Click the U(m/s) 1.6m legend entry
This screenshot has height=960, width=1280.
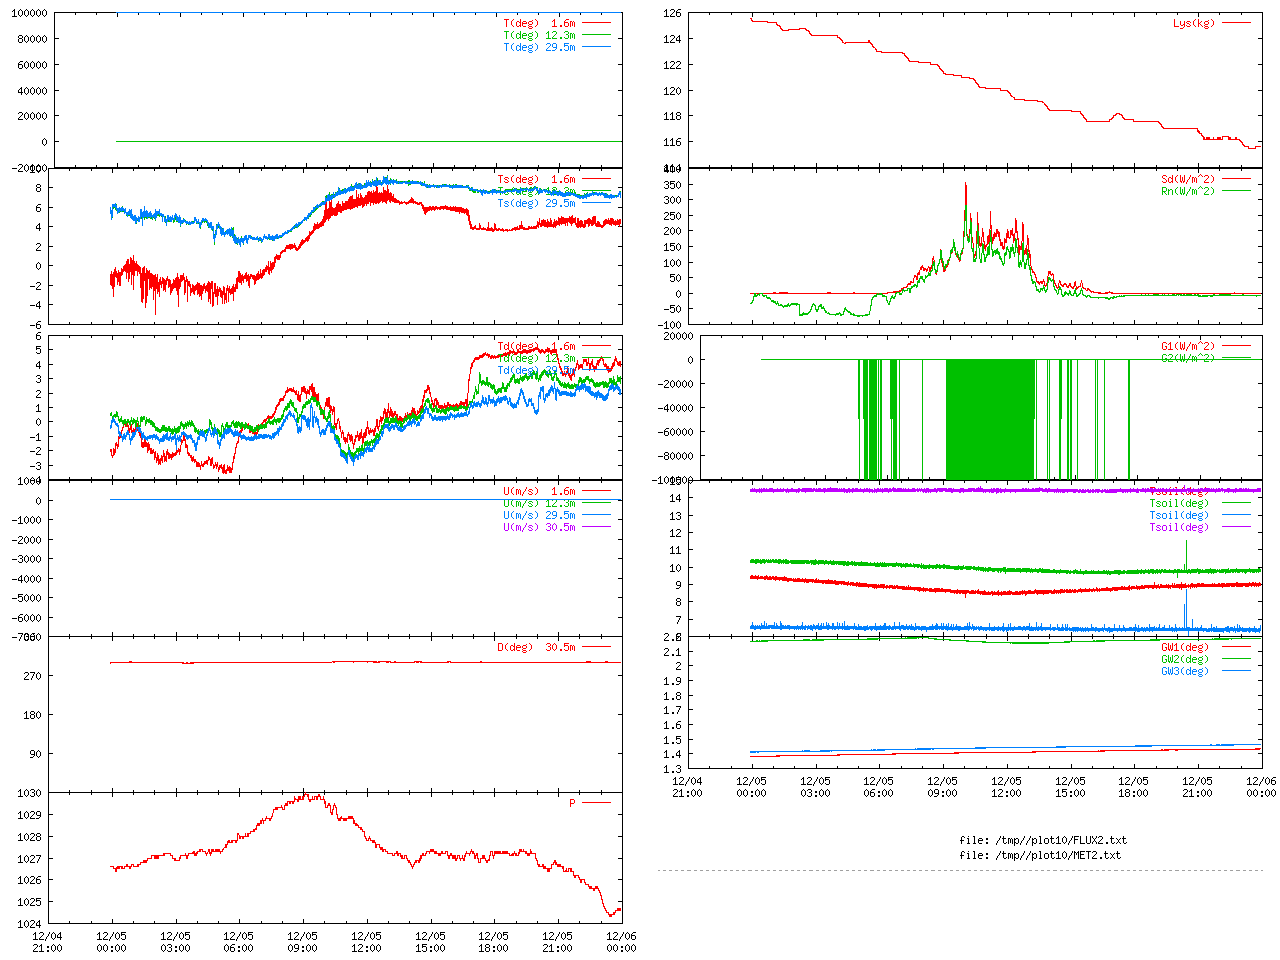pyautogui.click(x=539, y=492)
